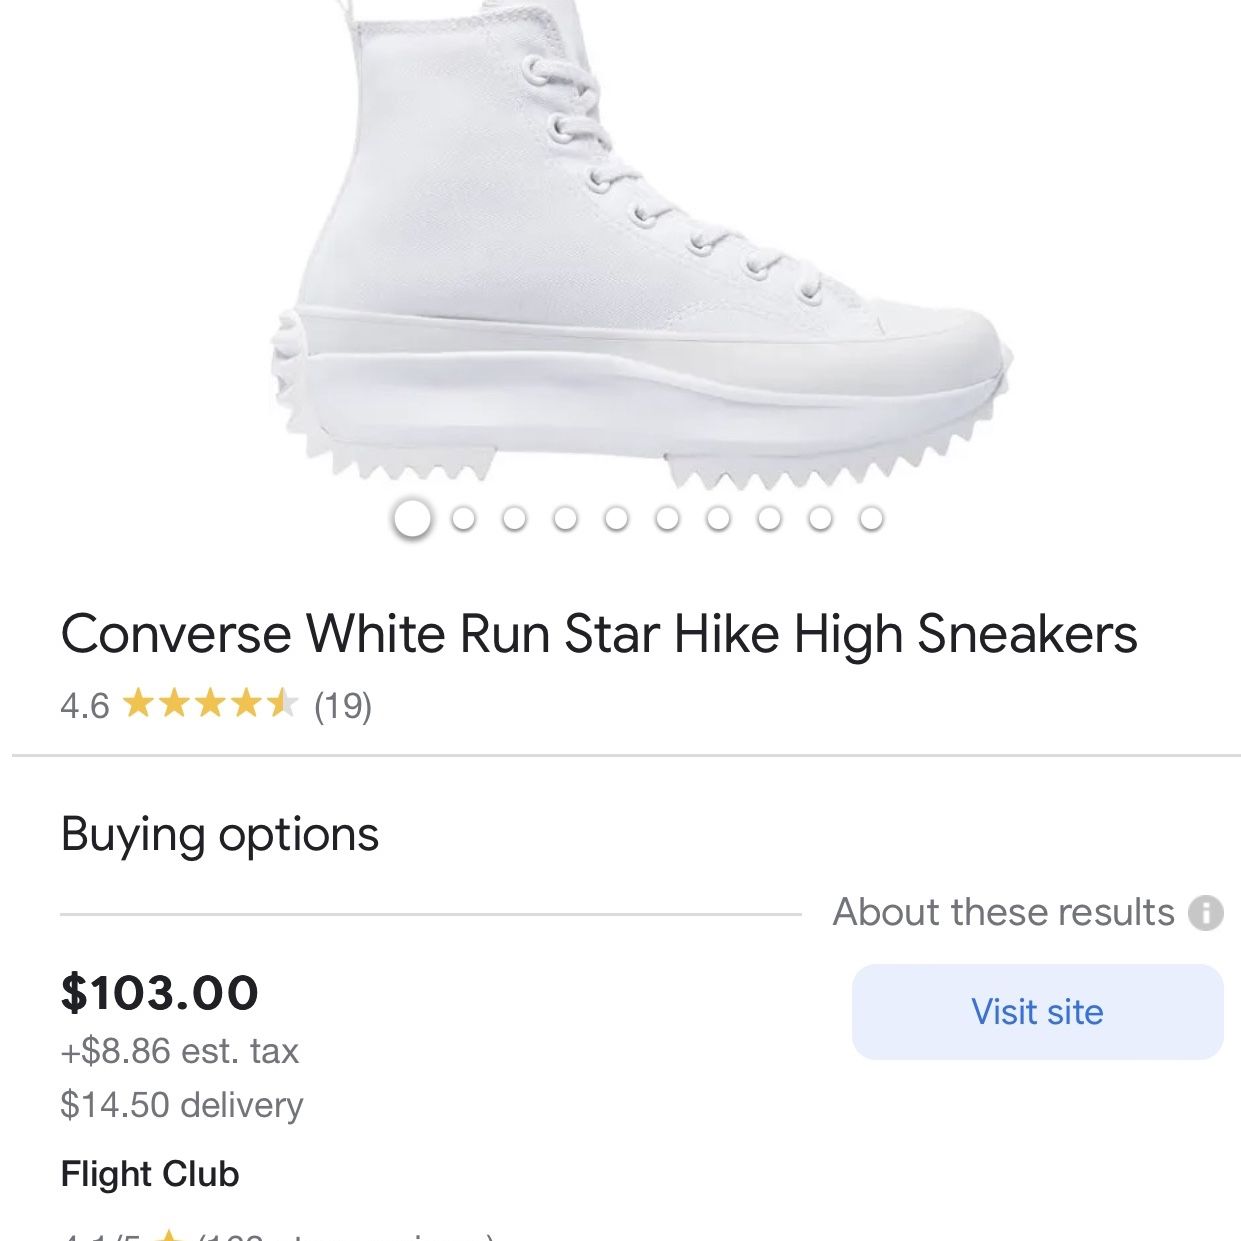Viewport: 1241px width, 1241px height.
Task: Select the third carousel image dot
Action: point(514,518)
